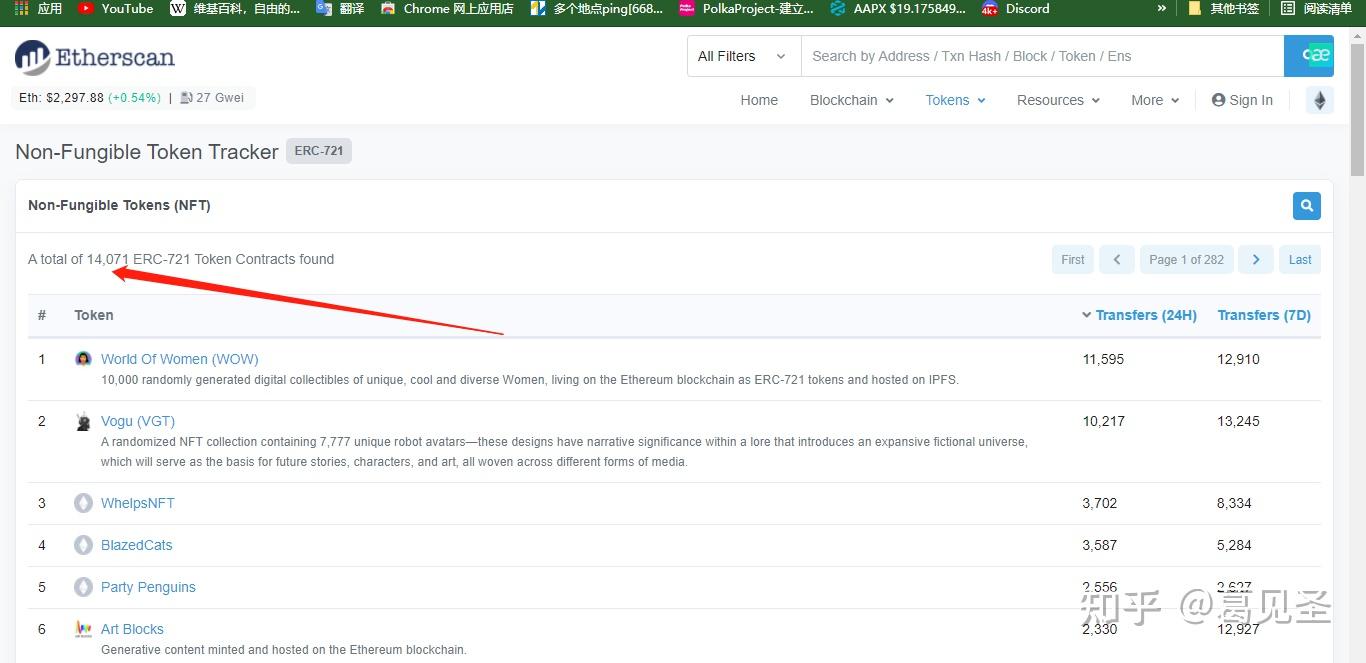
Task: Open Vogu token robot icon
Action: click(83, 421)
